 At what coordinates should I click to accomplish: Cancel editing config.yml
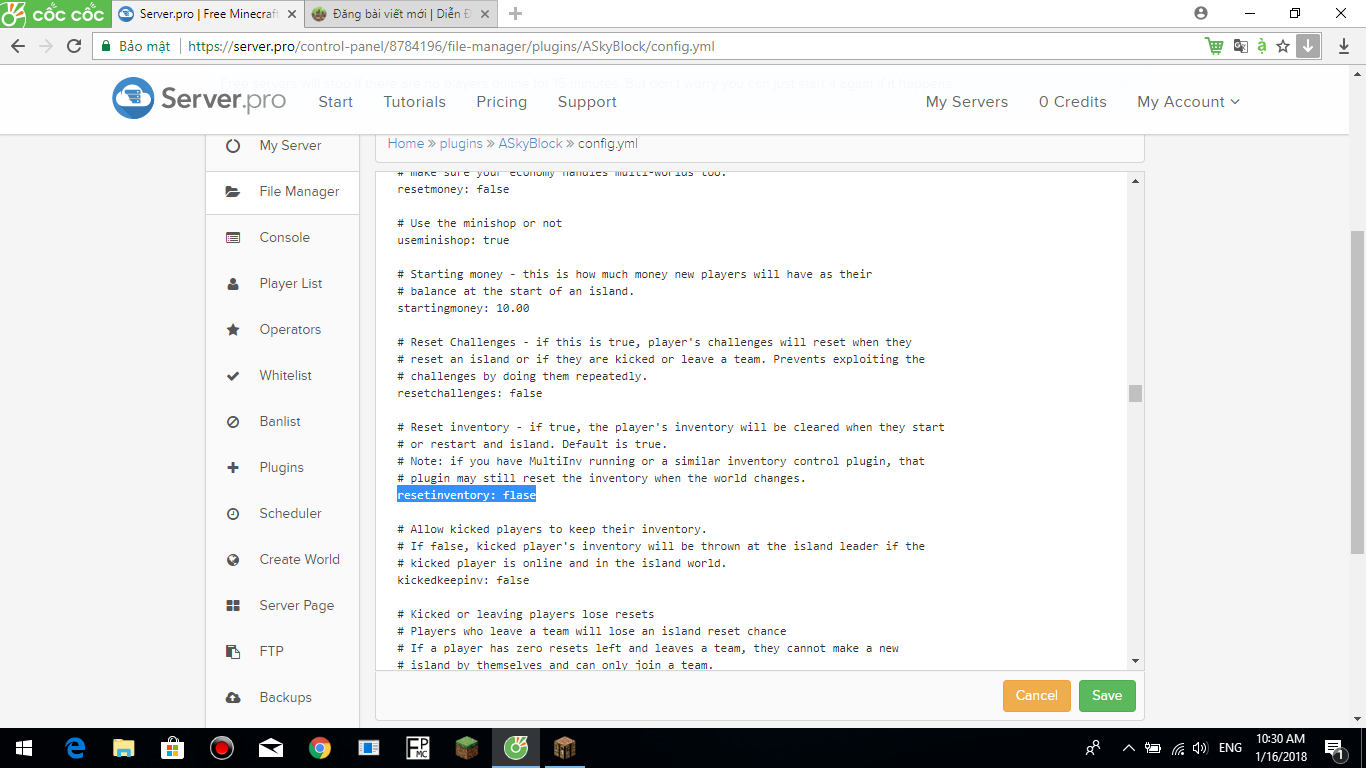tap(1037, 696)
